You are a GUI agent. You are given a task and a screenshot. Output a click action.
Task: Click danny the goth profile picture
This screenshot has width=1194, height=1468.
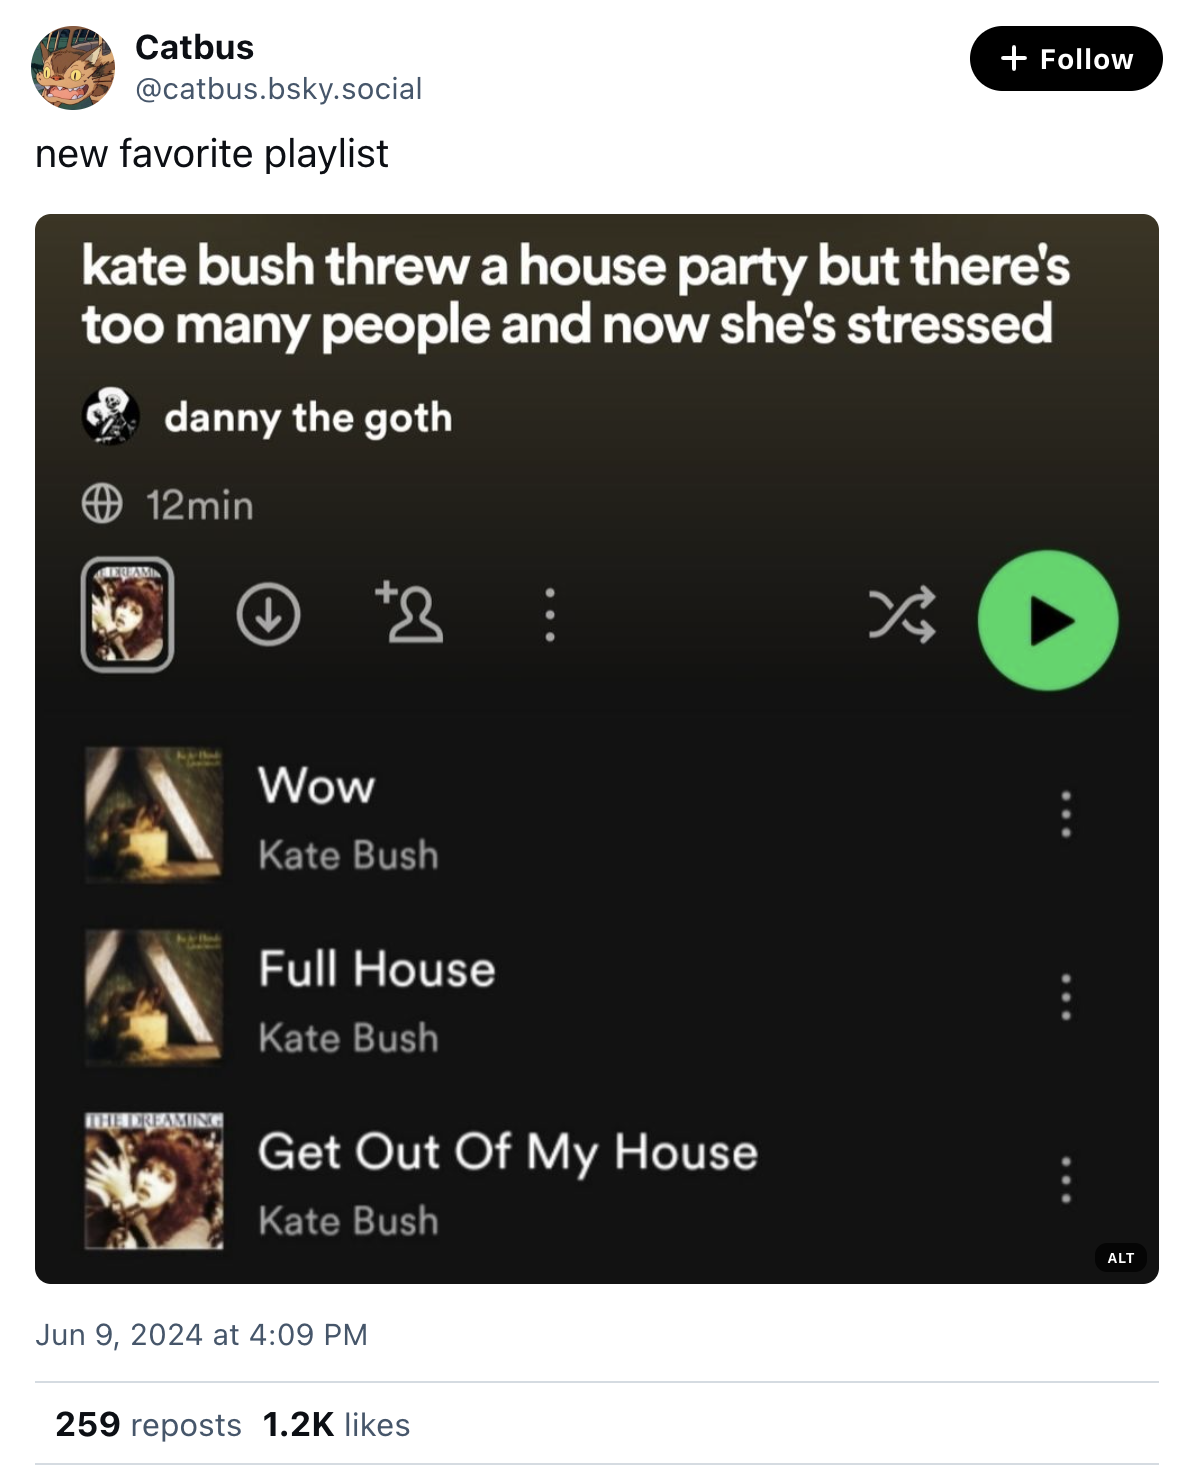[110, 416]
